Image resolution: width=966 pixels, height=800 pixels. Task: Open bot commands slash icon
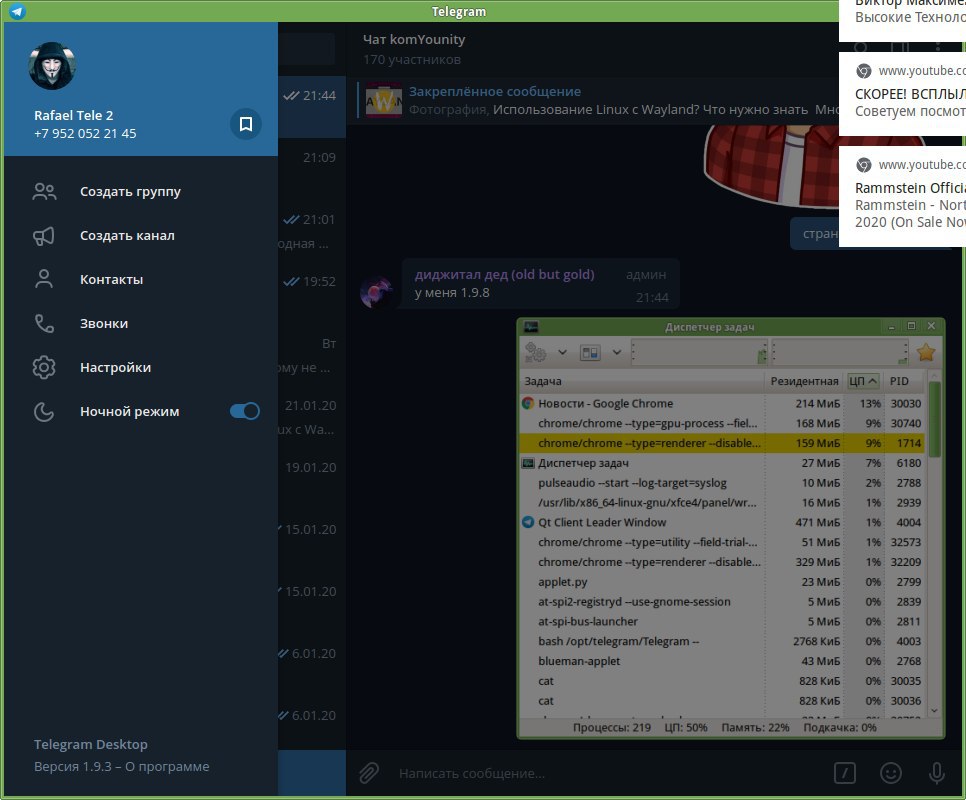[845, 773]
